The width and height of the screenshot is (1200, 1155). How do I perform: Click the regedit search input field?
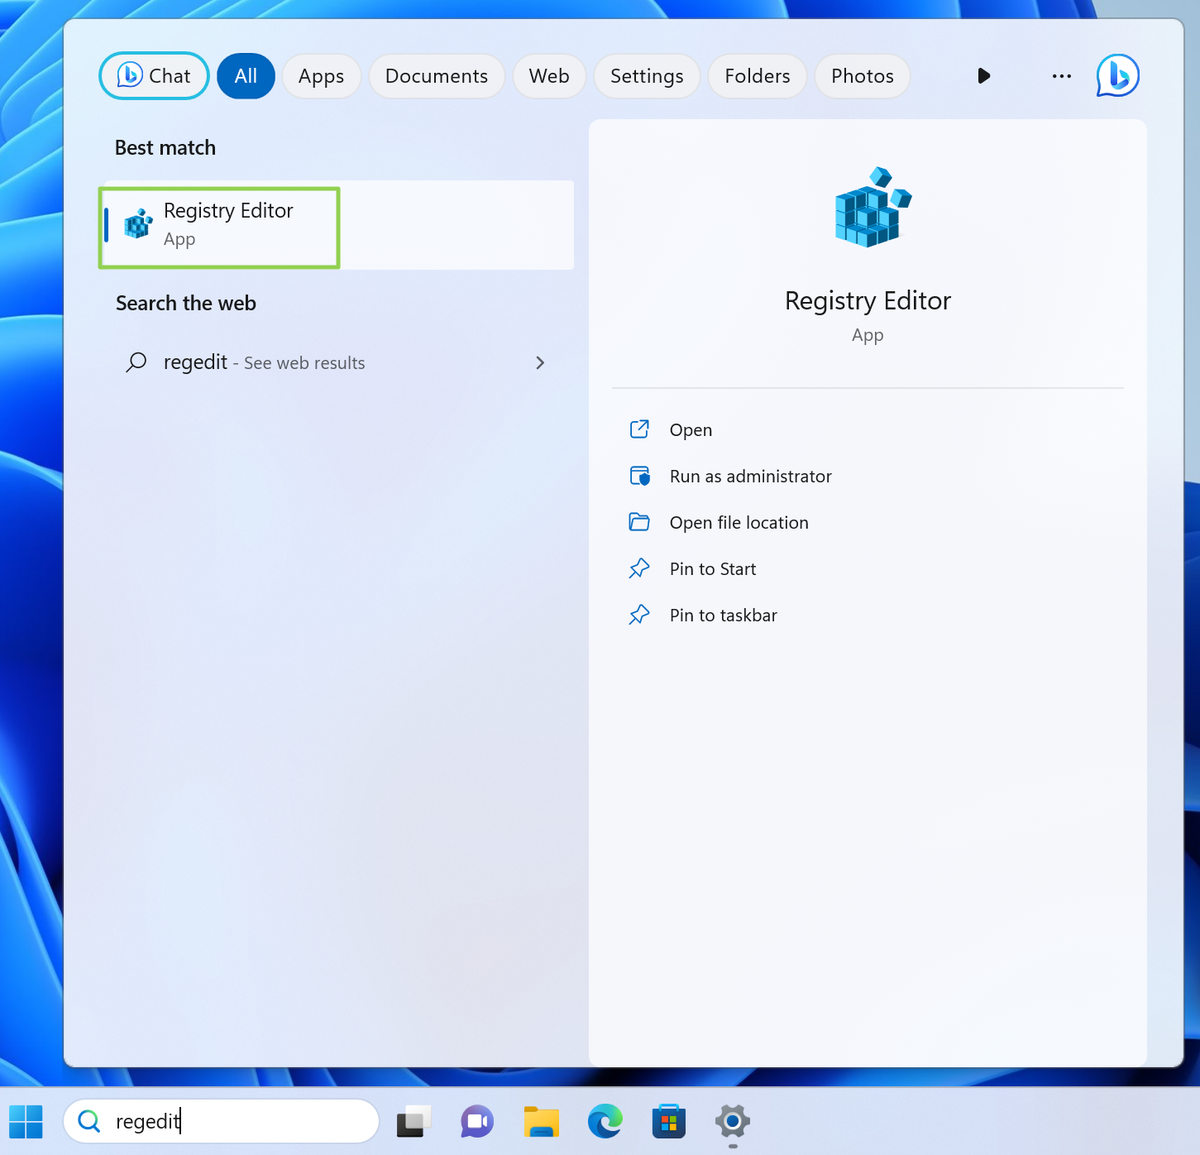tap(220, 1121)
